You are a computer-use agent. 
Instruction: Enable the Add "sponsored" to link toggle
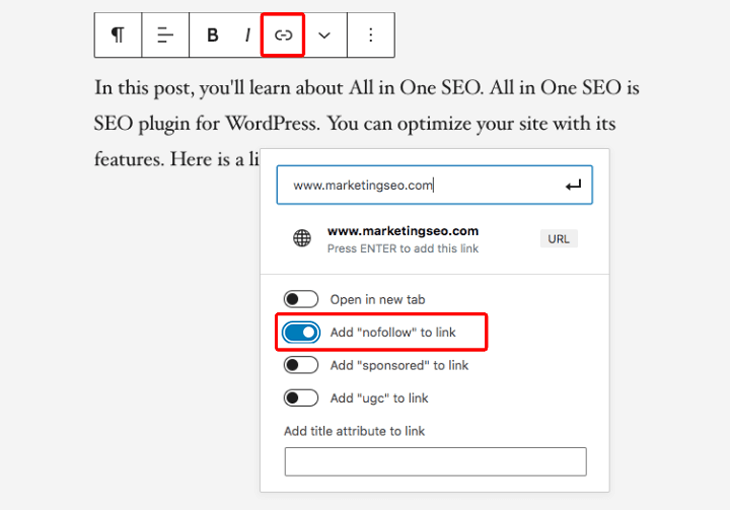pos(301,365)
